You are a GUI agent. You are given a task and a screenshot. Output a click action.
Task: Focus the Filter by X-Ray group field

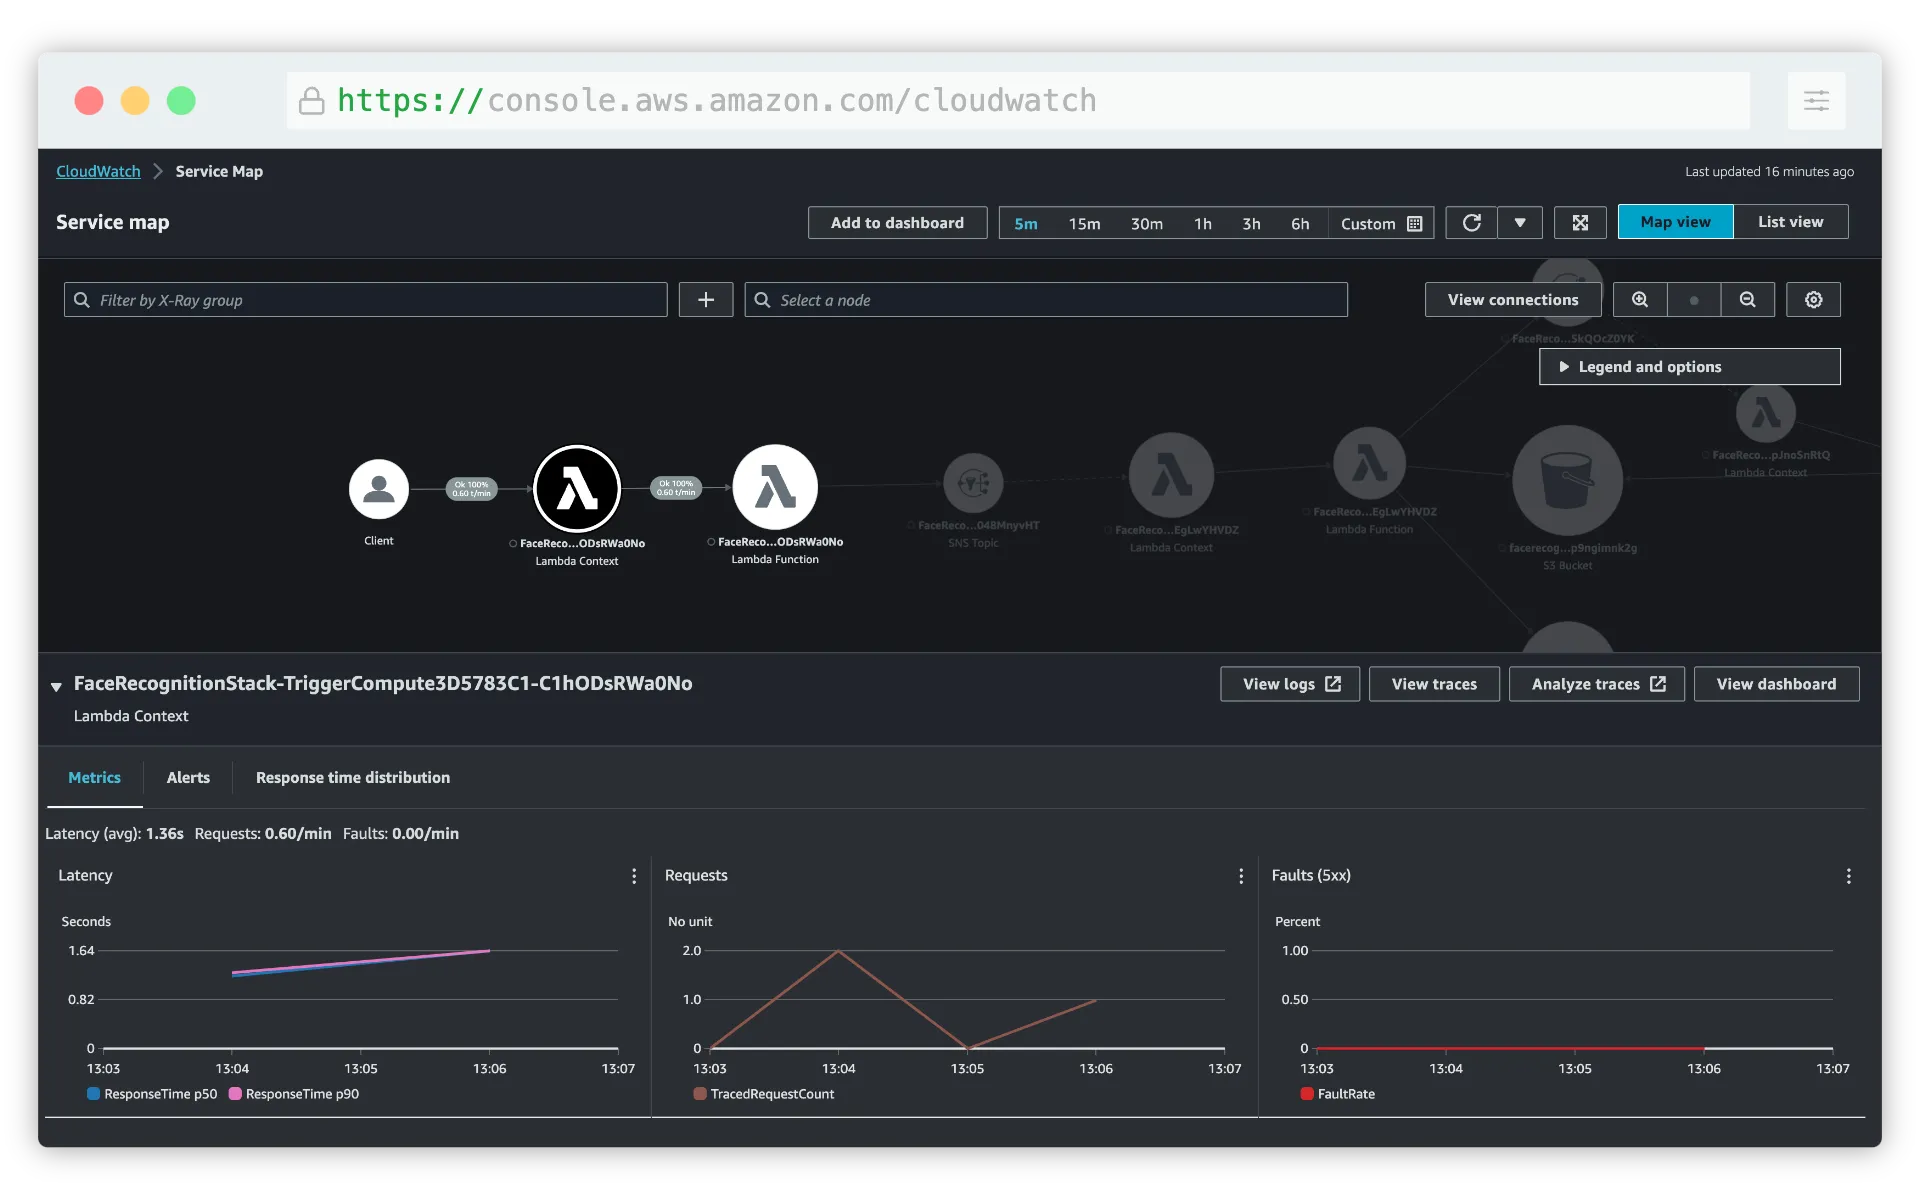(366, 300)
